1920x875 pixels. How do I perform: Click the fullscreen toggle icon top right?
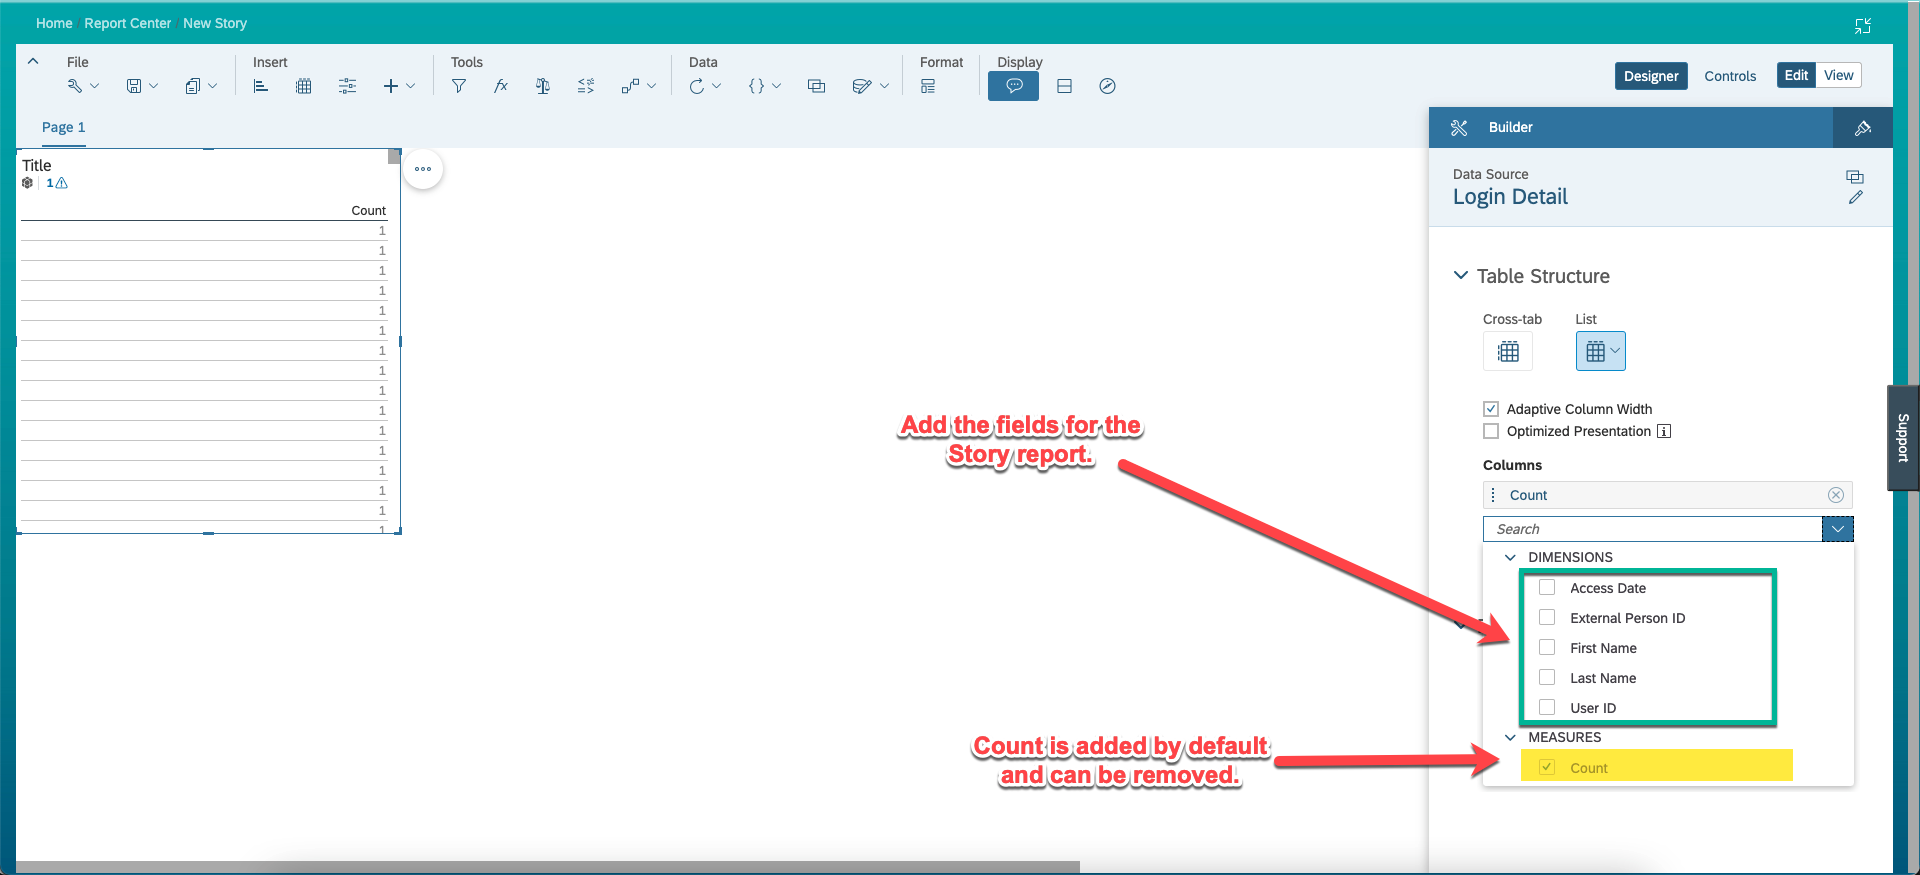pyautogui.click(x=1862, y=26)
